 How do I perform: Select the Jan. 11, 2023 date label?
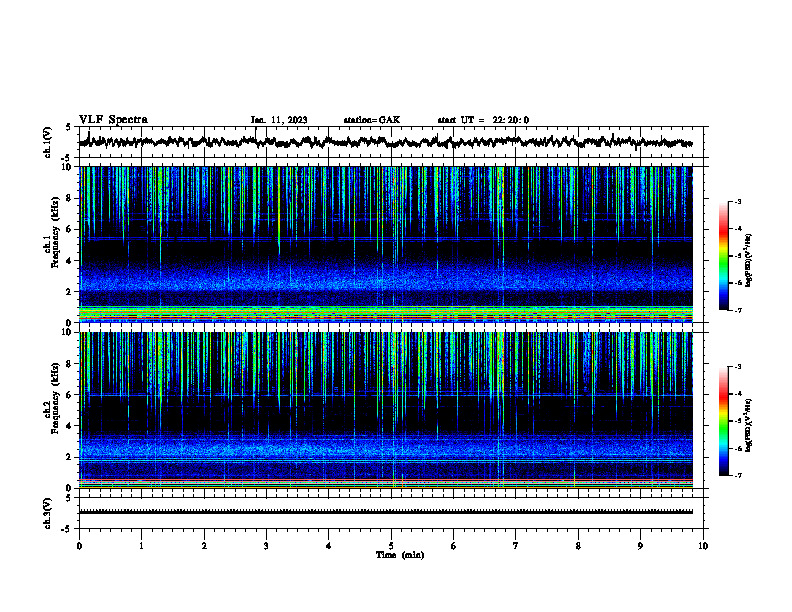279,120
